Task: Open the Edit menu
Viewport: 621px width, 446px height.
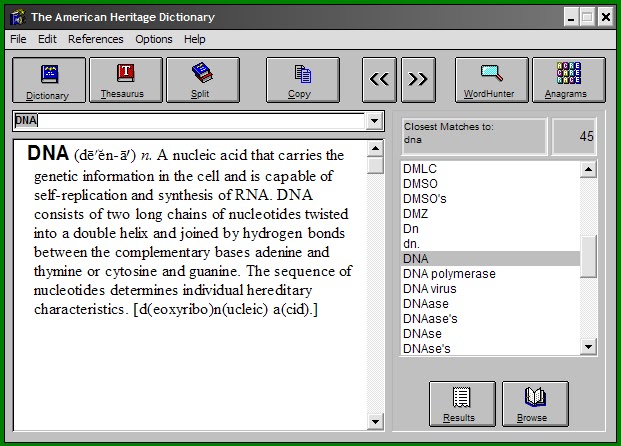Action: coord(48,39)
